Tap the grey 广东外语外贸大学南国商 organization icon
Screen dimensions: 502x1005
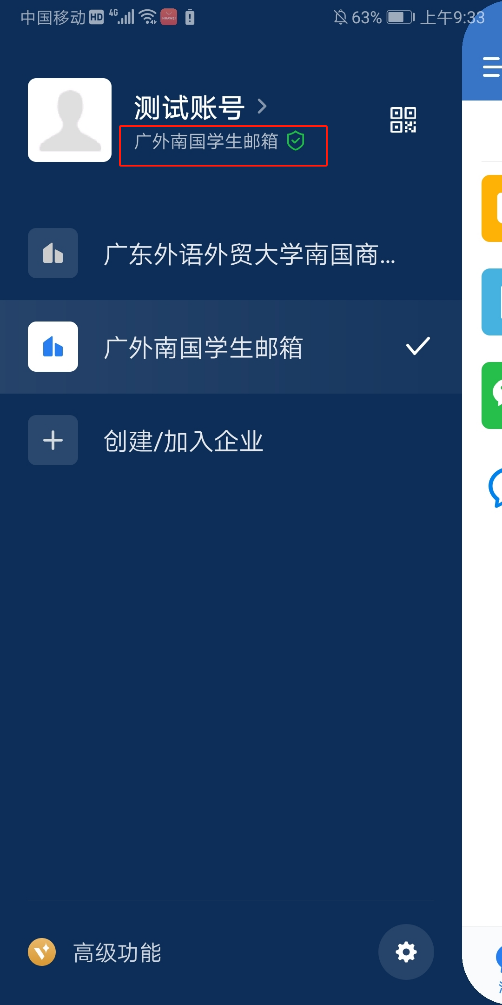[x=53, y=253]
